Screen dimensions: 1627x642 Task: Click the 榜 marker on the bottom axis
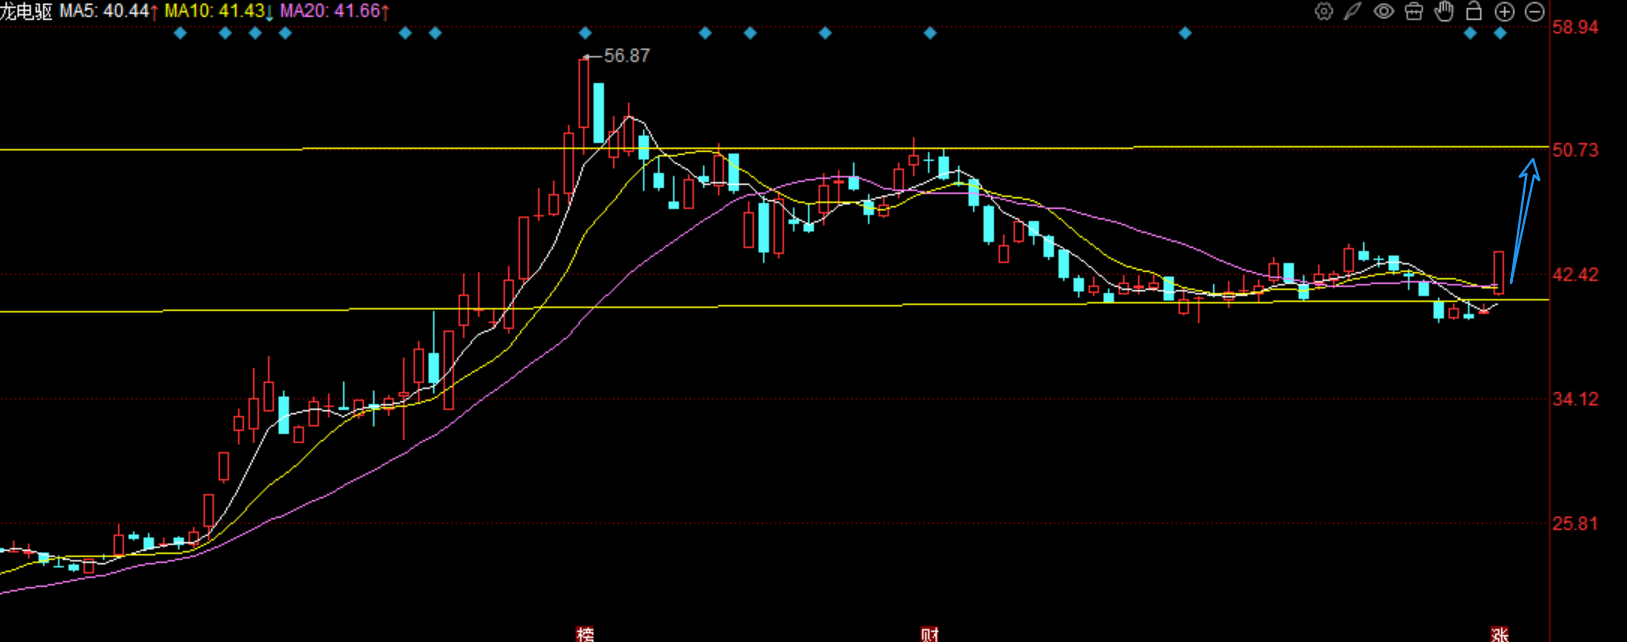coord(585,635)
